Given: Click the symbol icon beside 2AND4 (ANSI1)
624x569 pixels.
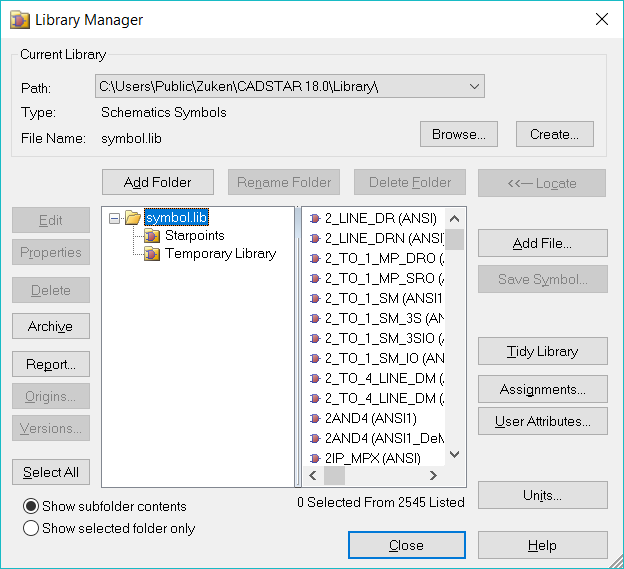Looking at the screenshot, I should [x=315, y=418].
